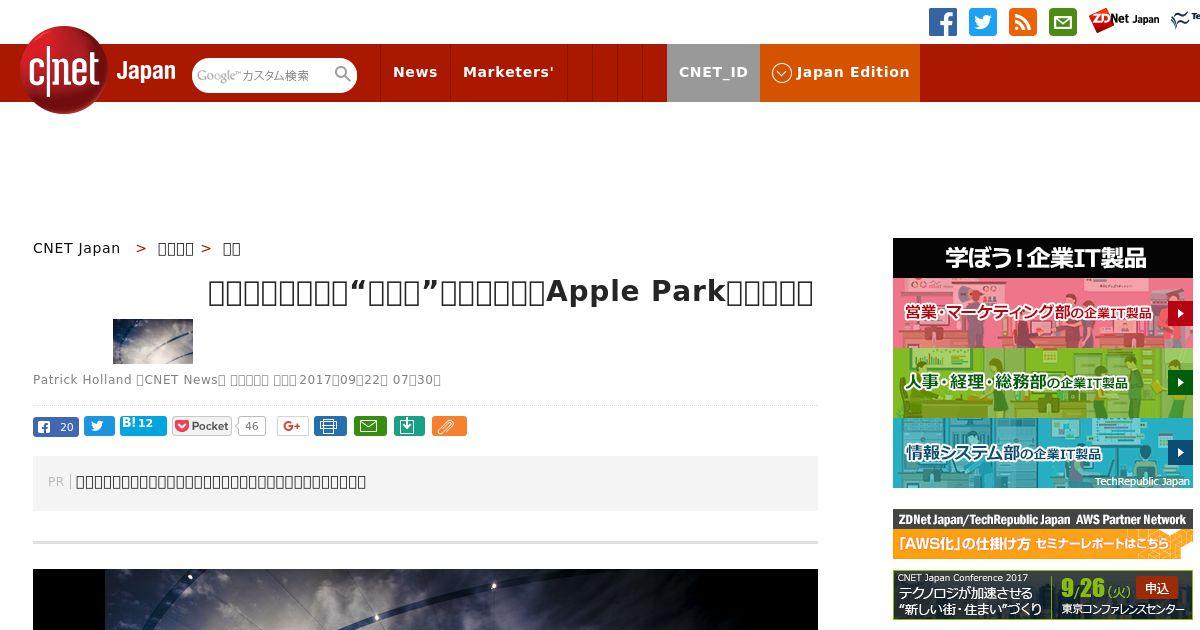Open the AWS化の仕掛け方 seminar report banner
The image size is (1200, 630).
[1043, 534]
